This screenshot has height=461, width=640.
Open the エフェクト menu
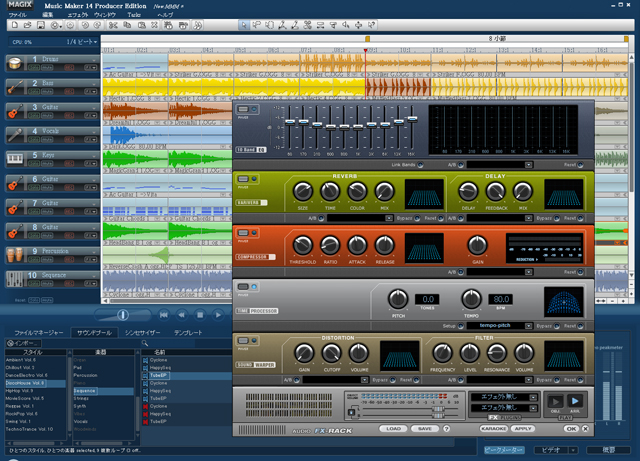point(78,15)
